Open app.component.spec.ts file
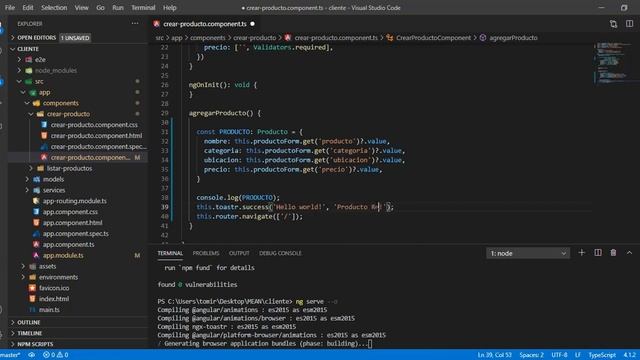640x360 pixels. [x=76, y=233]
